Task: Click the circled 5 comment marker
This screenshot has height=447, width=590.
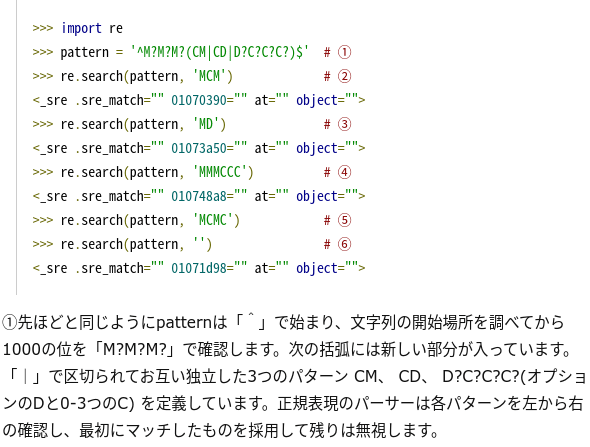Action: [x=344, y=220]
